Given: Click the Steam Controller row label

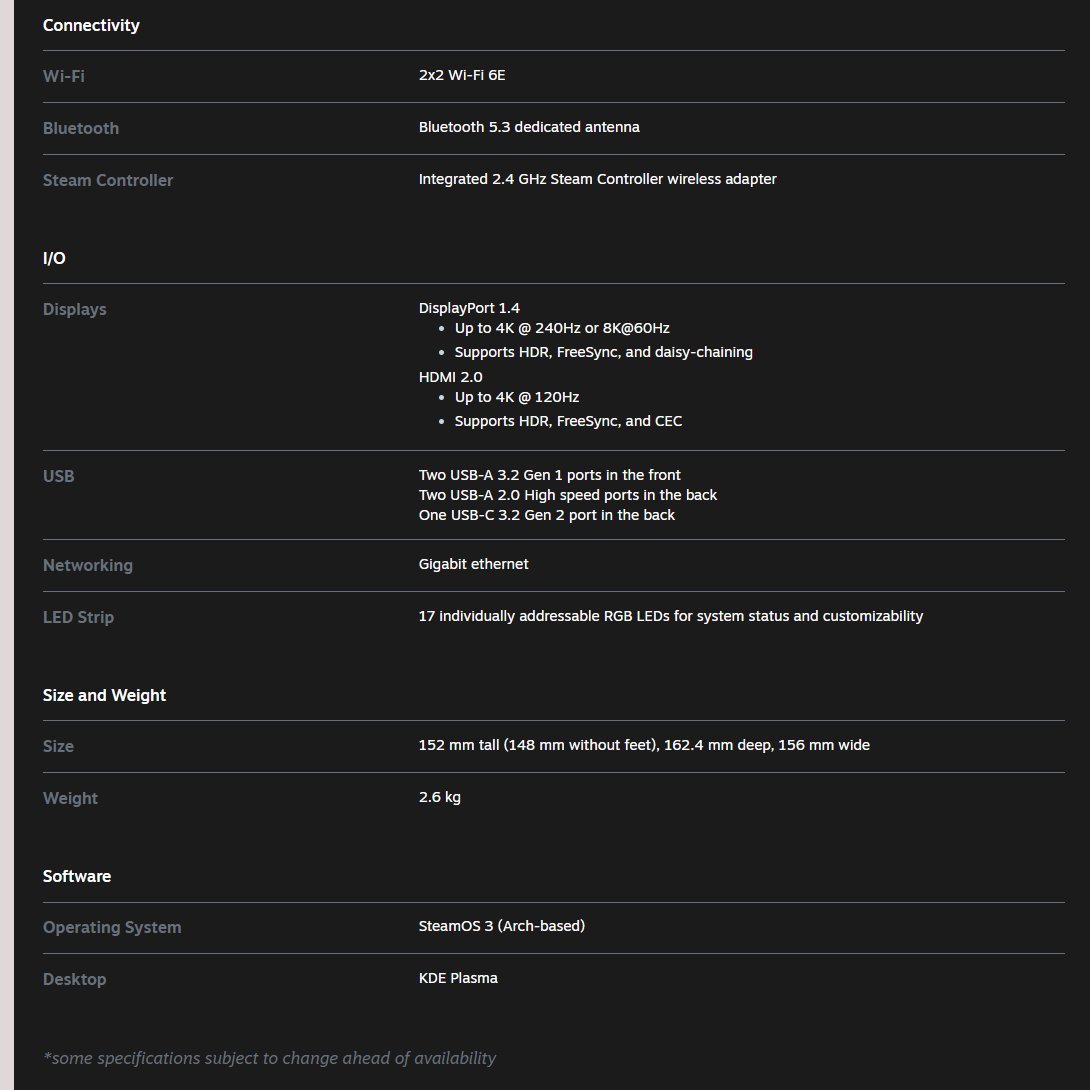Looking at the screenshot, I should tap(108, 180).
